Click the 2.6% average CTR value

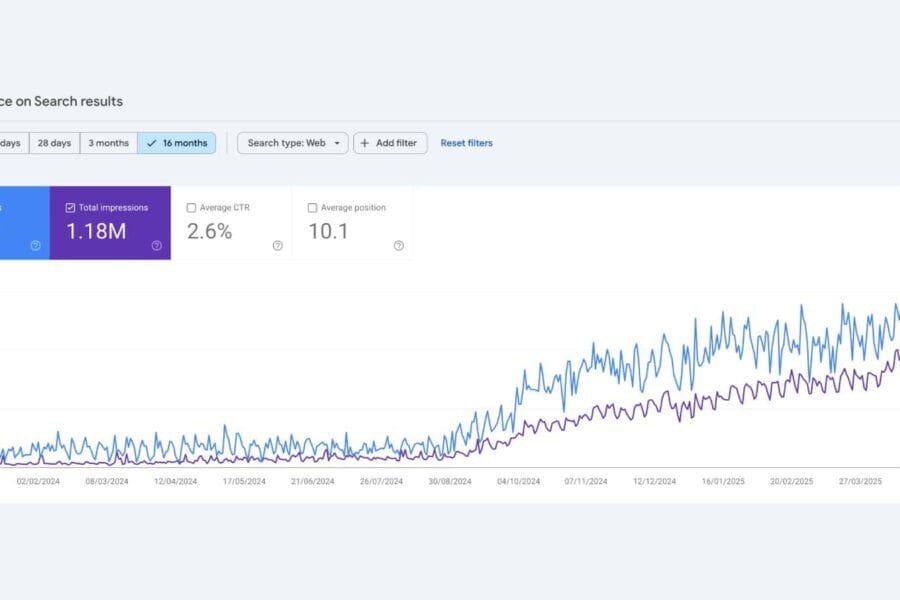(209, 232)
